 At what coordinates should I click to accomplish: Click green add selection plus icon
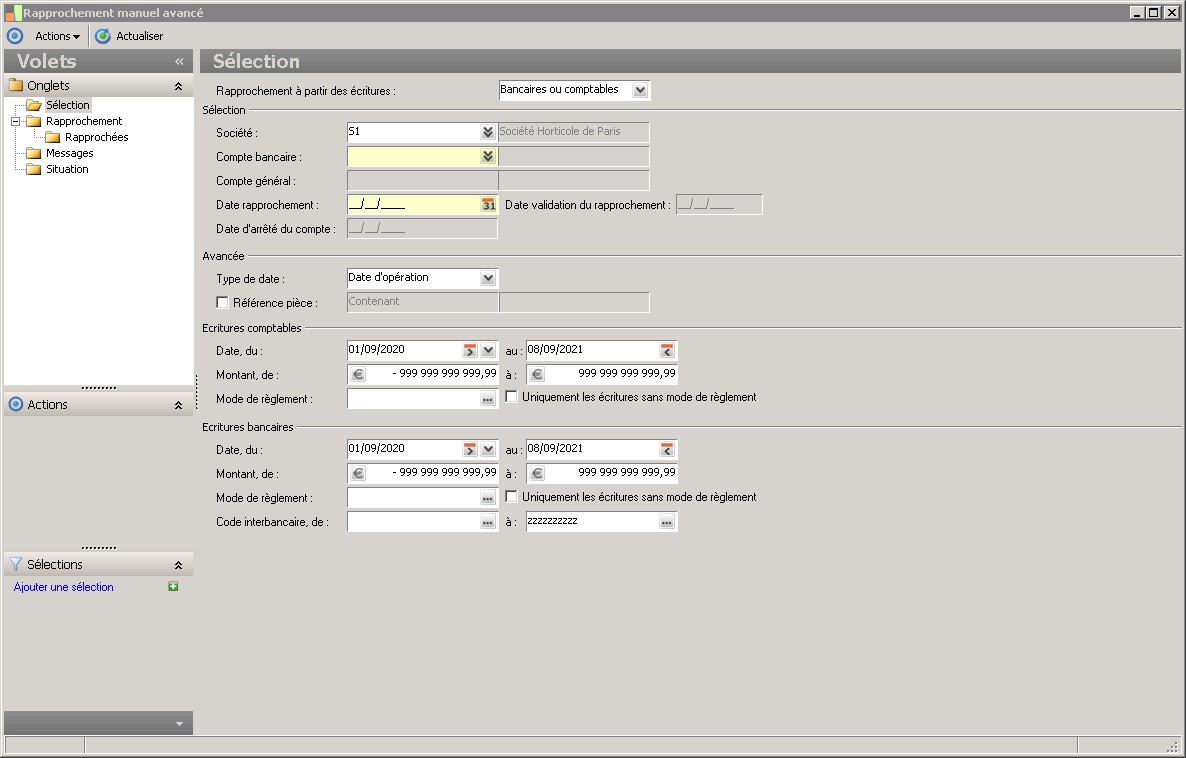pos(173,587)
